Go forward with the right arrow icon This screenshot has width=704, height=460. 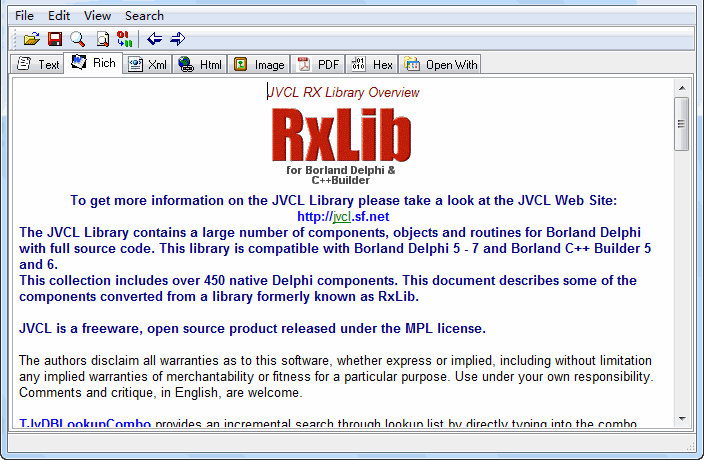tap(178, 39)
